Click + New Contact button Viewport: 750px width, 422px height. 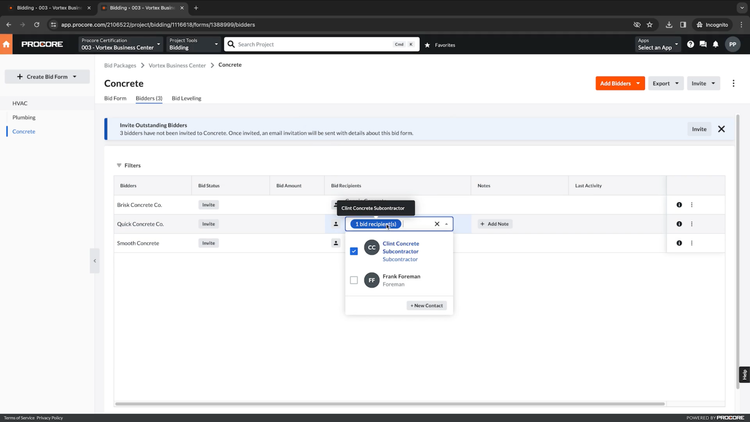(427, 305)
